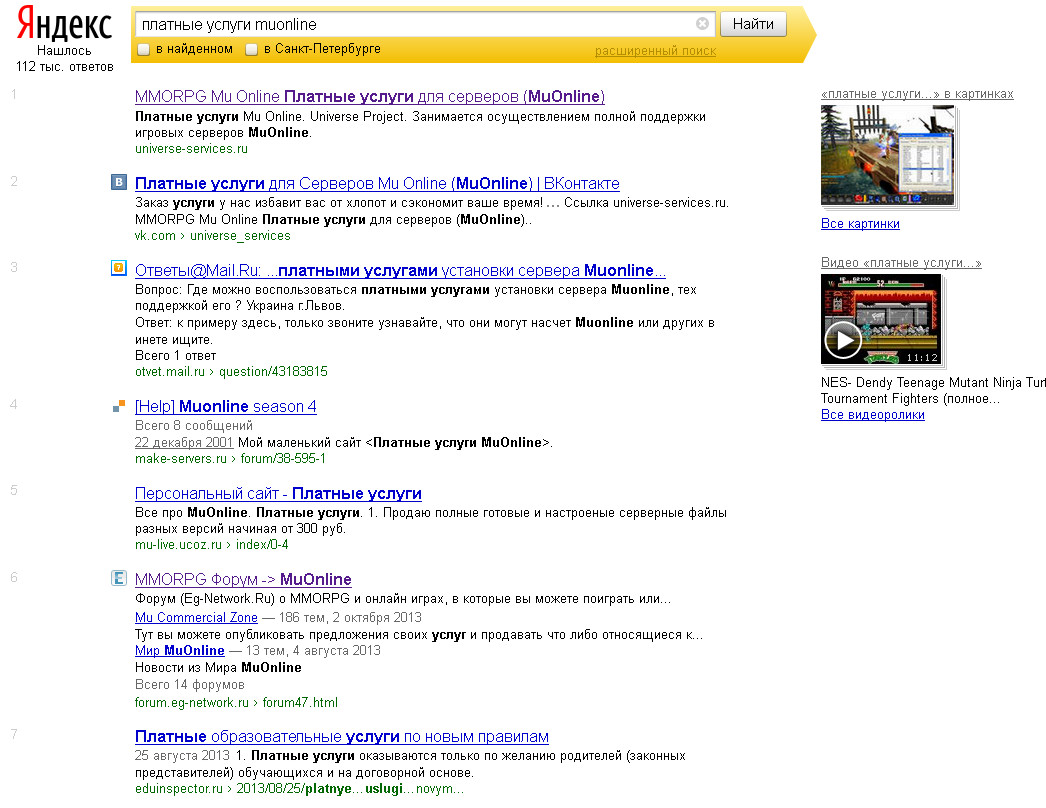1046x808 pixels.
Task: Click the Mail.Ru answers favicon
Action: (118, 268)
